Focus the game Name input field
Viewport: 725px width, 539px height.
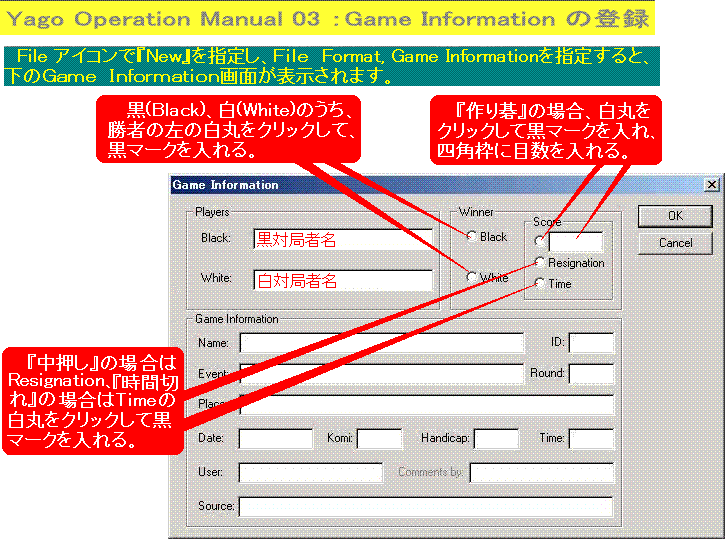click(x=382, y=343)
